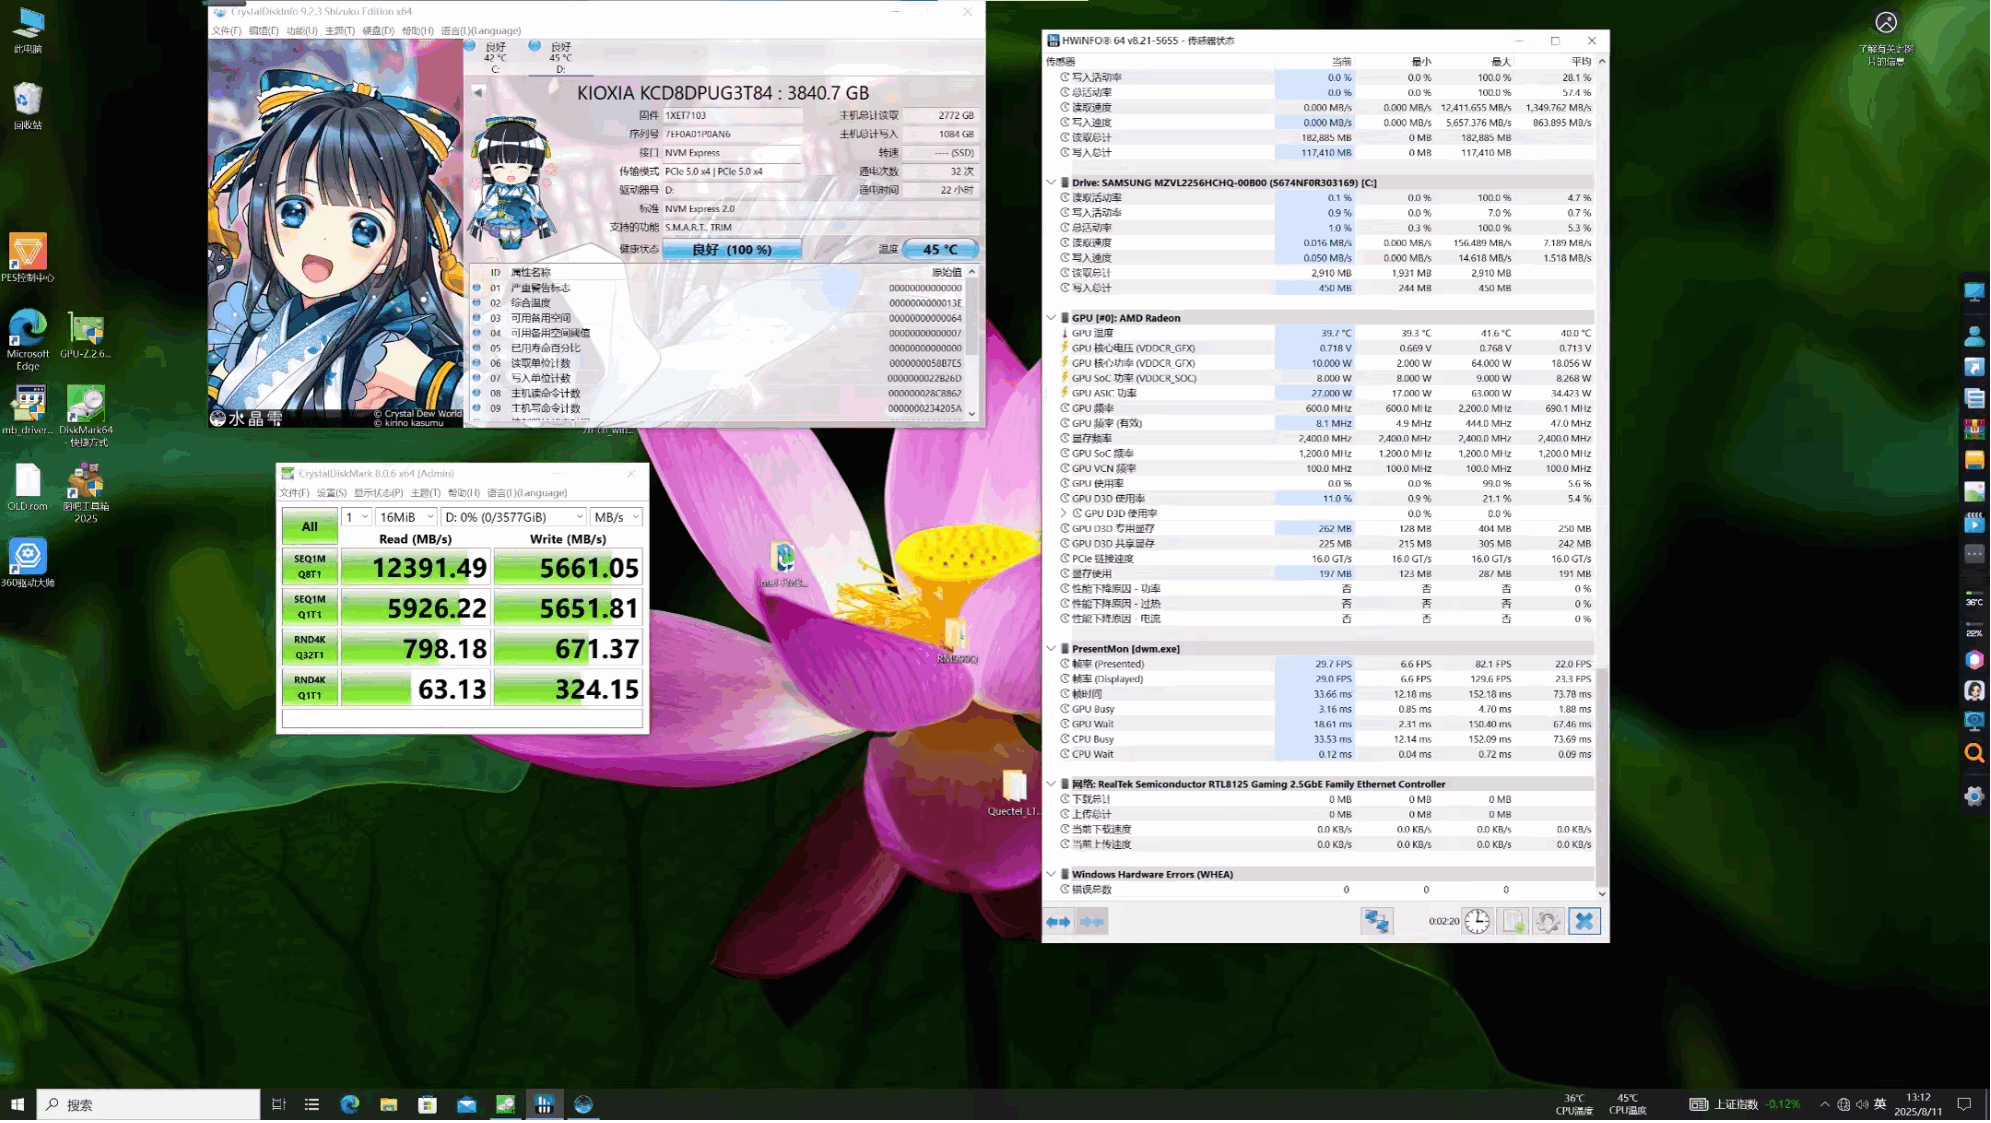Viewport: 1991px width, 1123px height.
Task: Open CrystalDiskInfo 功能(U) menu
Action: pos(301,31)
